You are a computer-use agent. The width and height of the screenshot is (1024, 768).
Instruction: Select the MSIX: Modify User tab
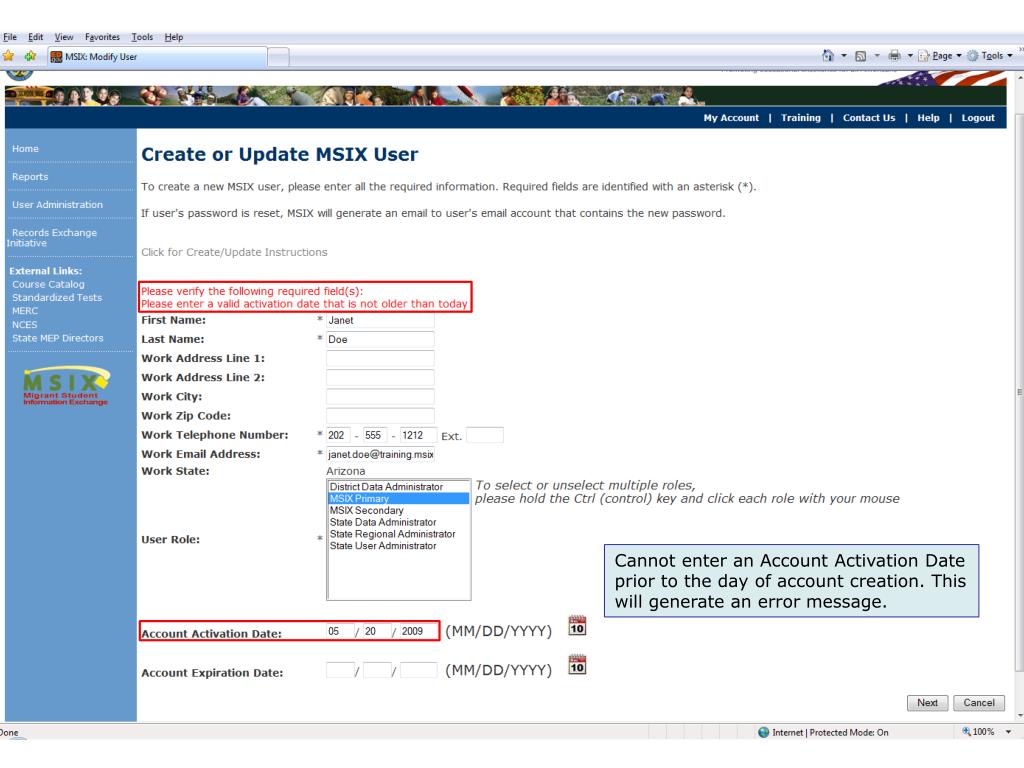pos(157,57)
